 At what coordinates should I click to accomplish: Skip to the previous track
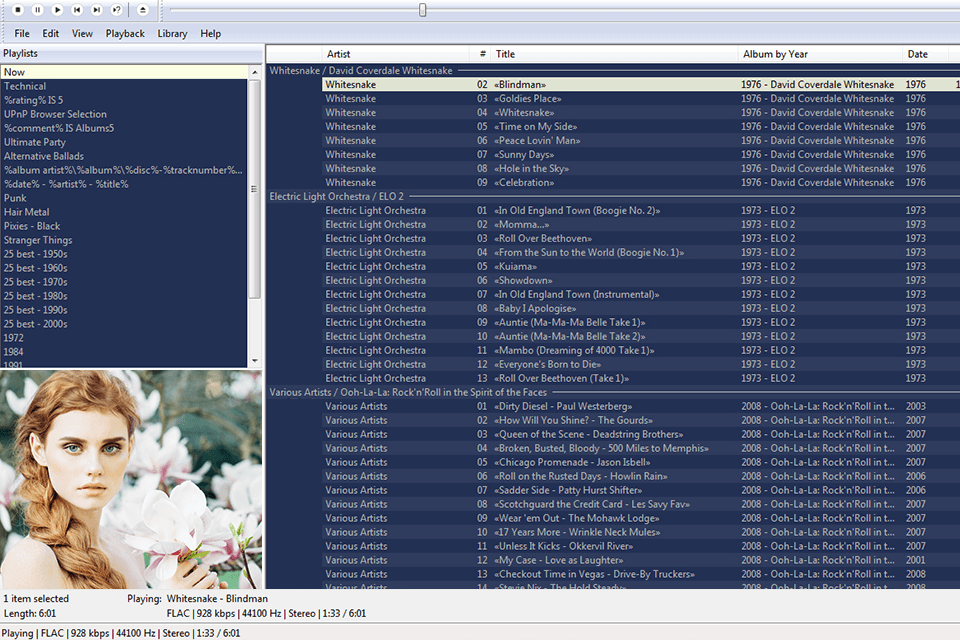(77, 9)
